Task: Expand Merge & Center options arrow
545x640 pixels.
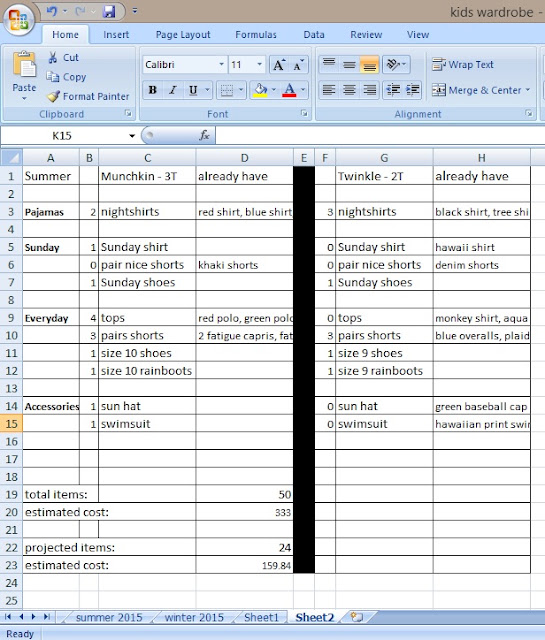Action: point(527,90)
